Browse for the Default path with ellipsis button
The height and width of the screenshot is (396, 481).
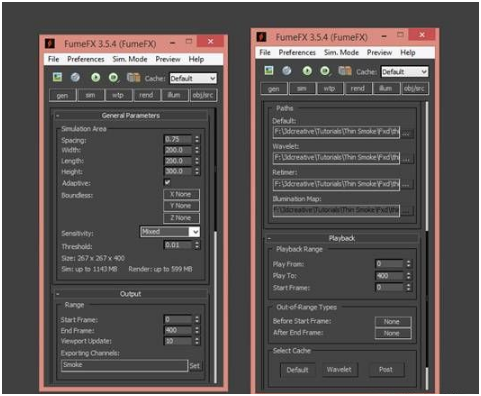point(407,133)
